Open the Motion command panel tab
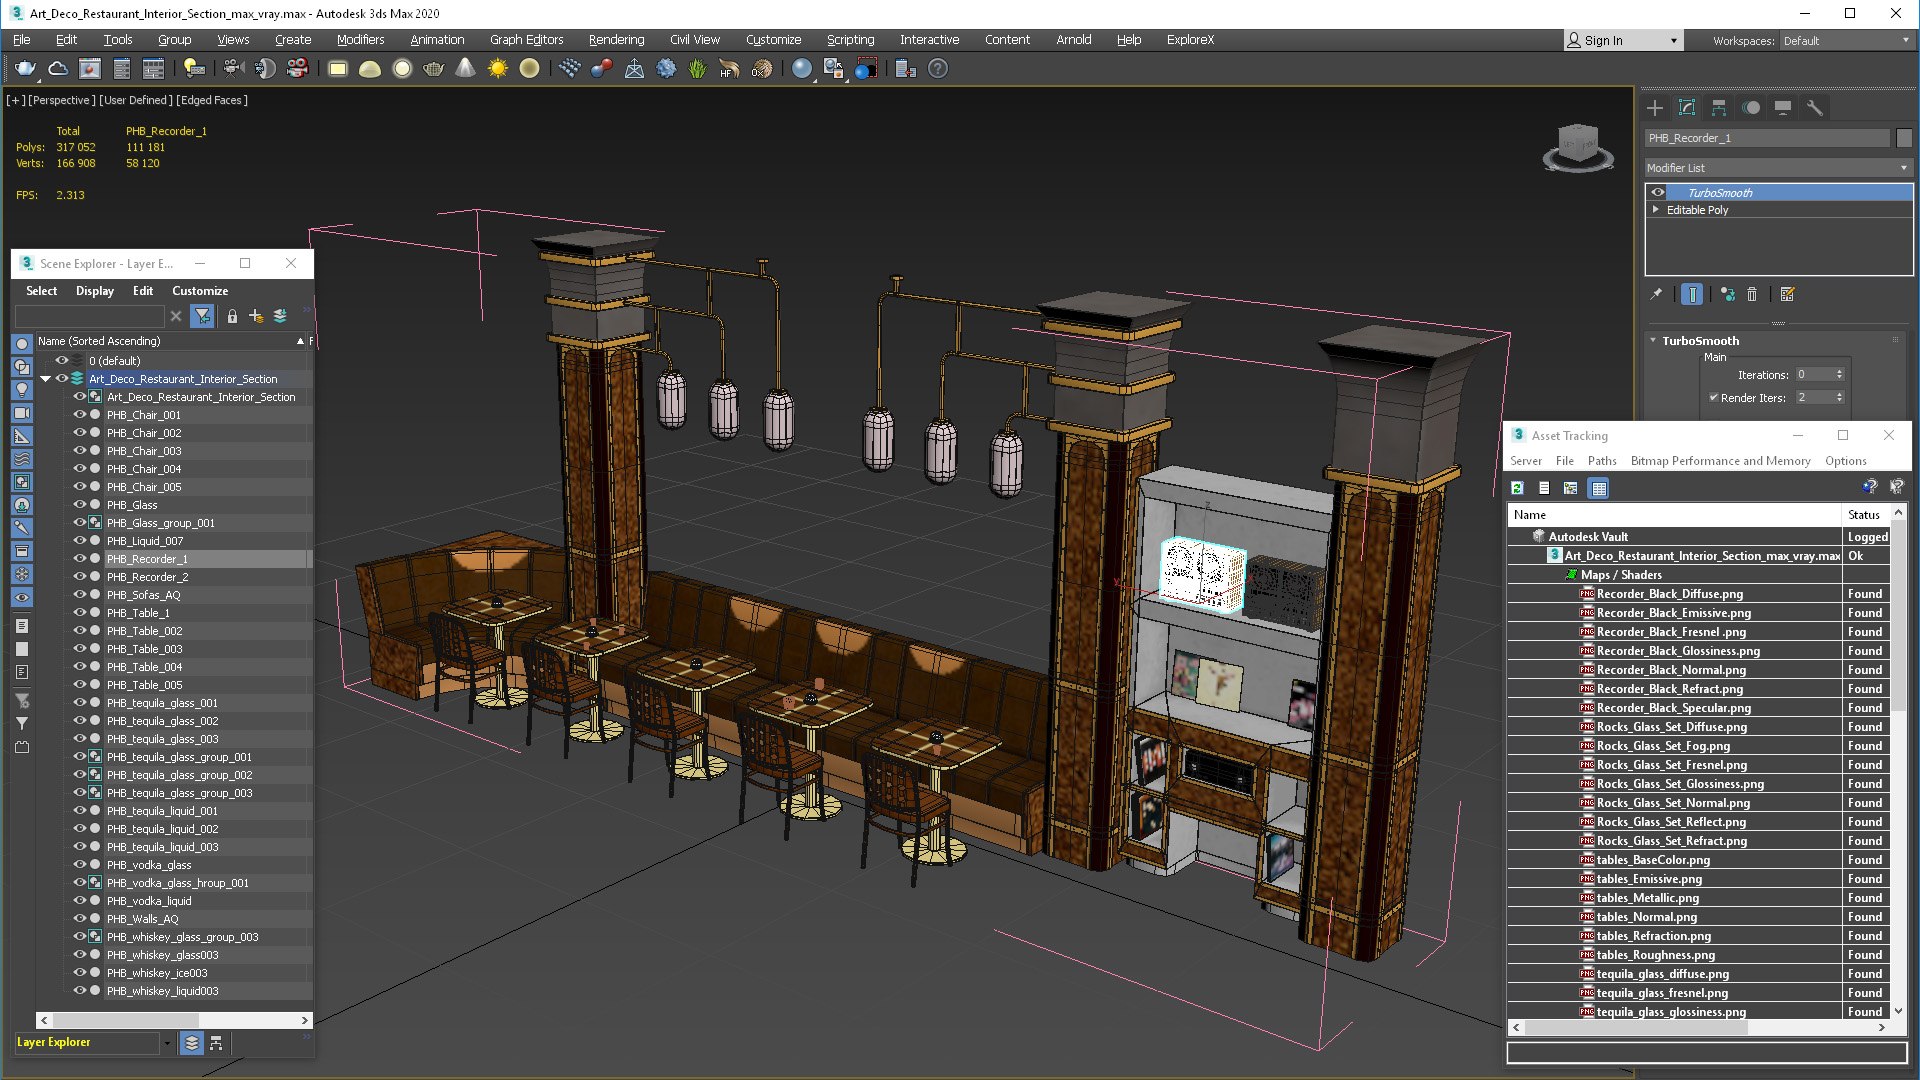Image resolution: width=1920 pixels, height=1080 pixels. tap(1751, 108)
